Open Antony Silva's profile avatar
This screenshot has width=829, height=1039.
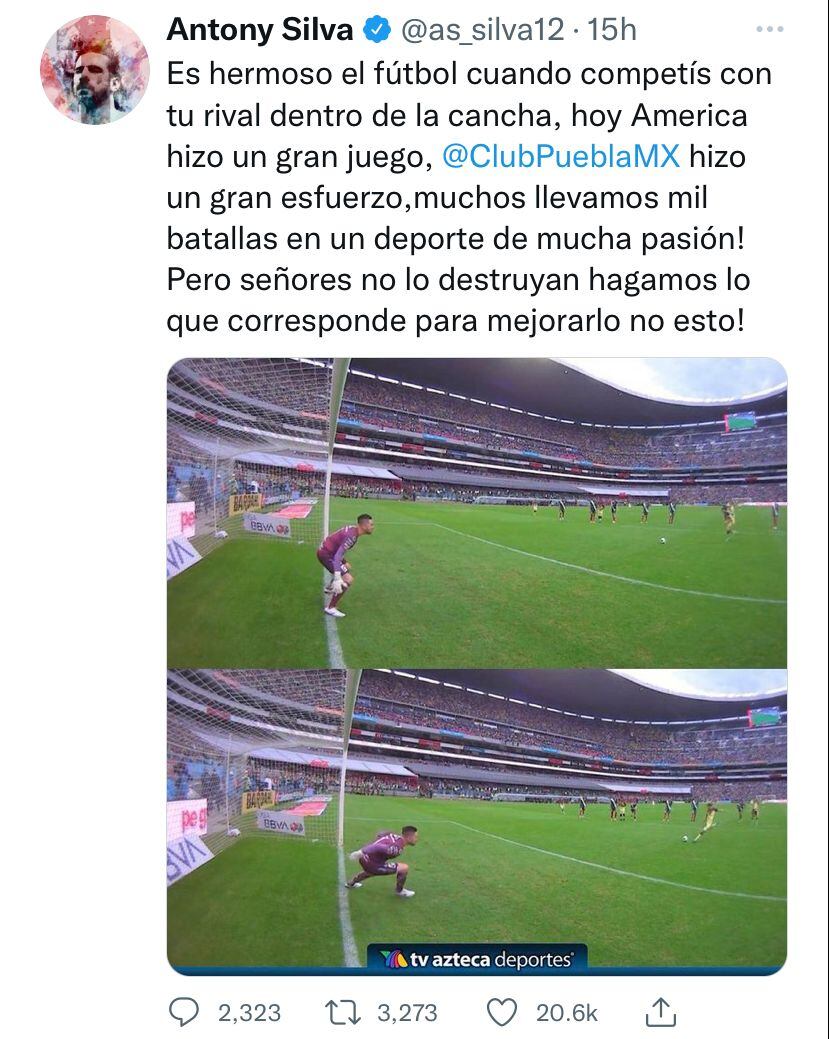click(95, 70)
